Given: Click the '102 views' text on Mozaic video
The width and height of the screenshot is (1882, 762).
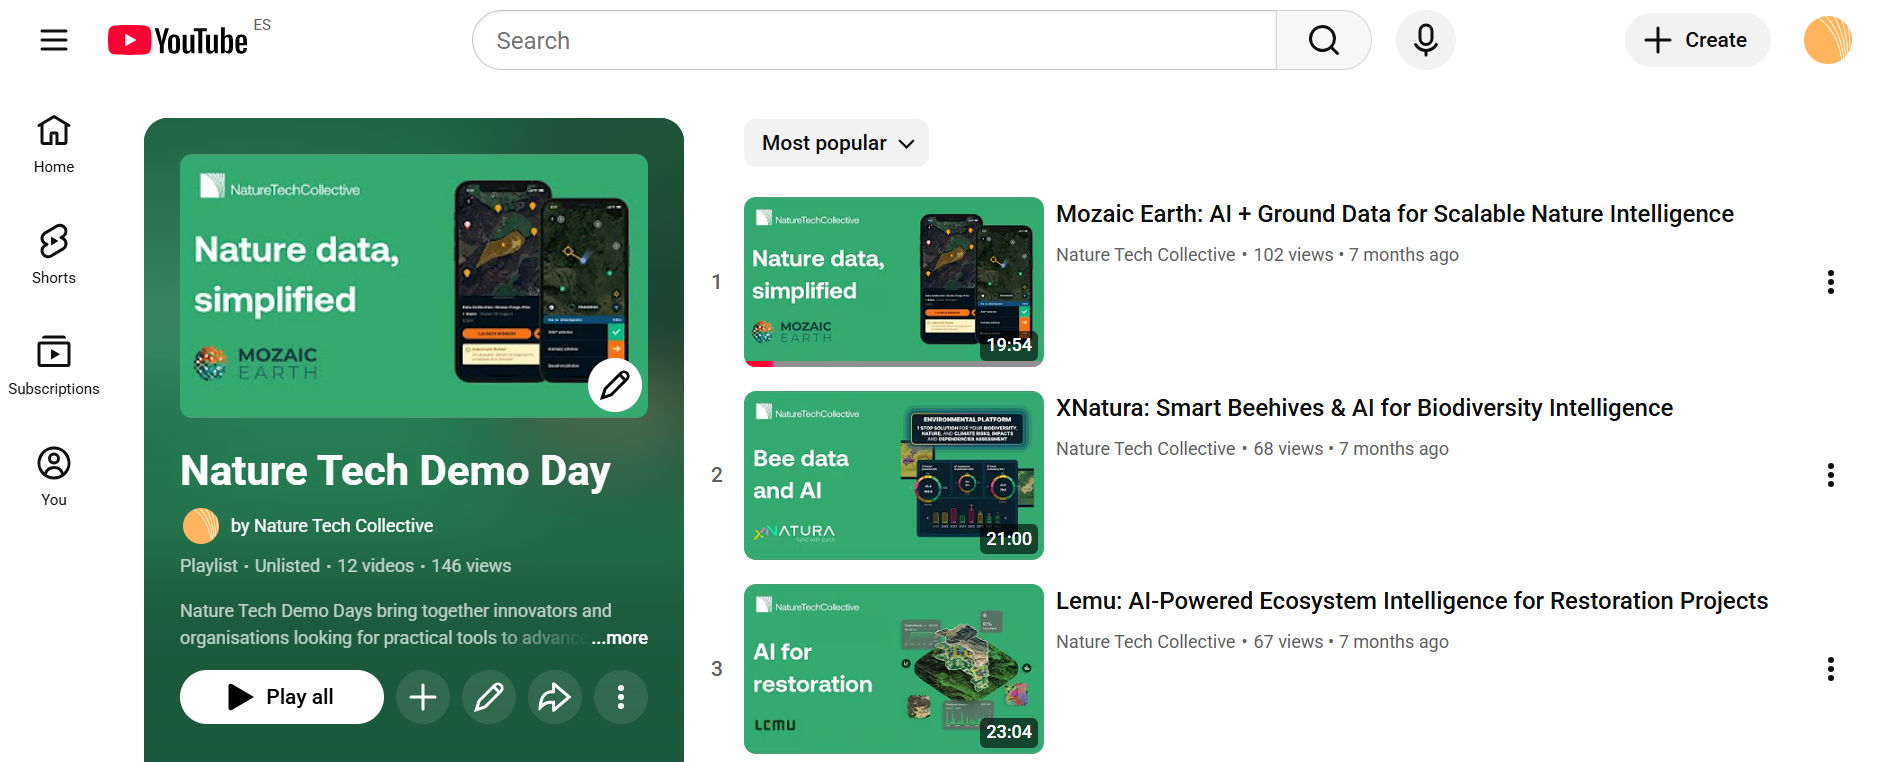Looking at the screenshot, I should [x=1293, y=255].
